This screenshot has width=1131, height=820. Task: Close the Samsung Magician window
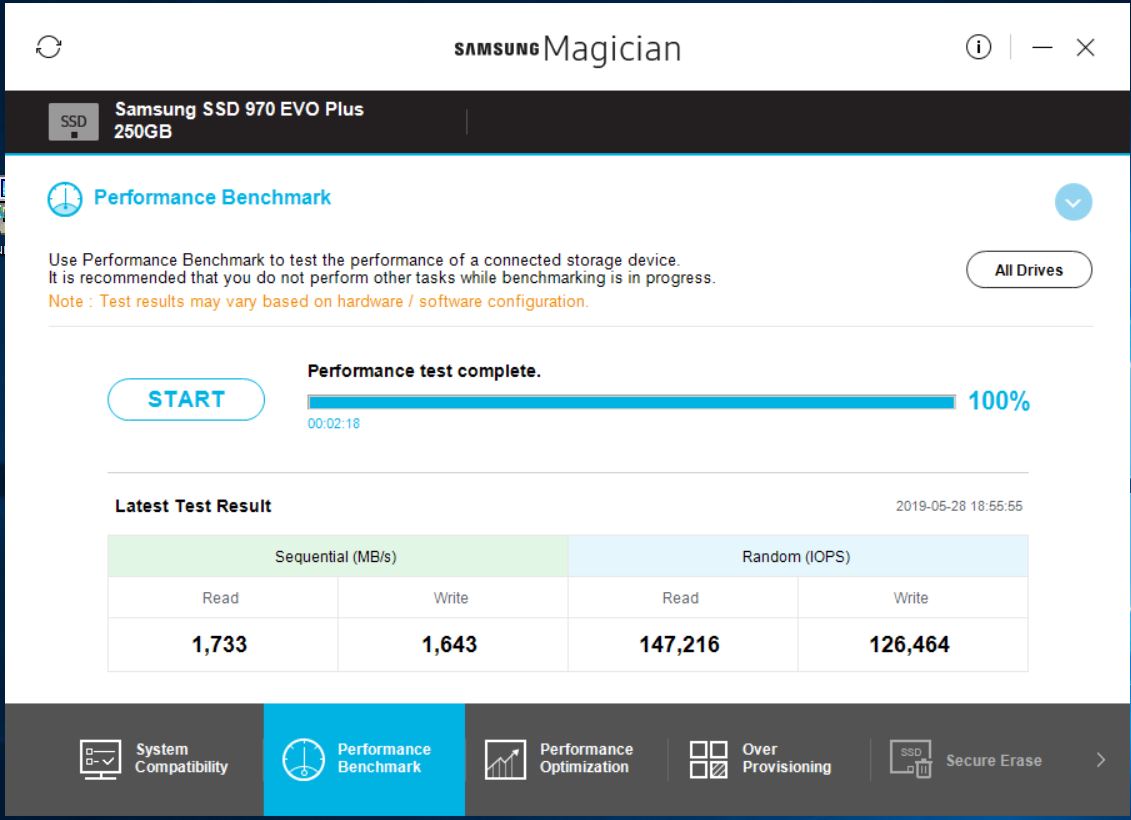[x=1085, y=48]
